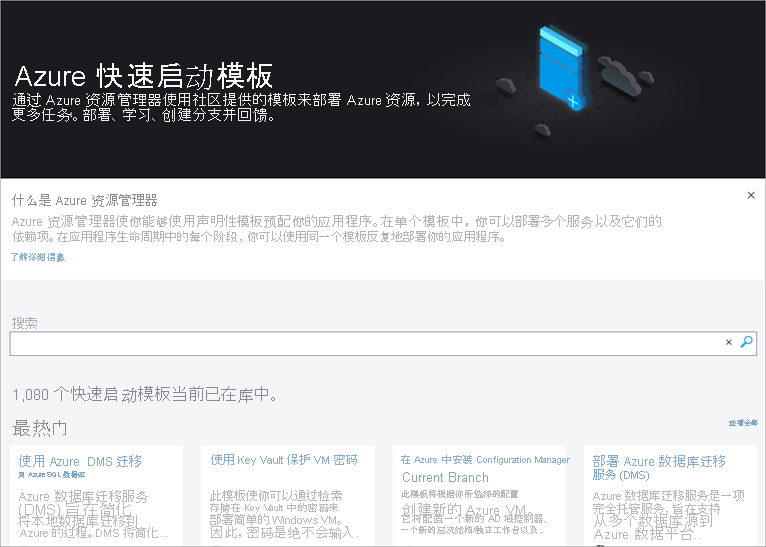Open the 使用 Key Vault 保护 VM 密码 template

[284, 460]
